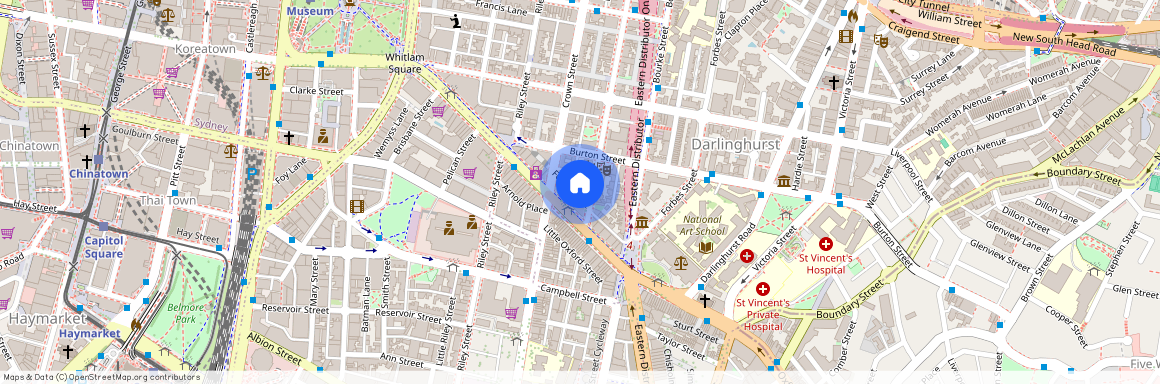
Task: Select the Clarke Street label
Action: tap(317, 91)
